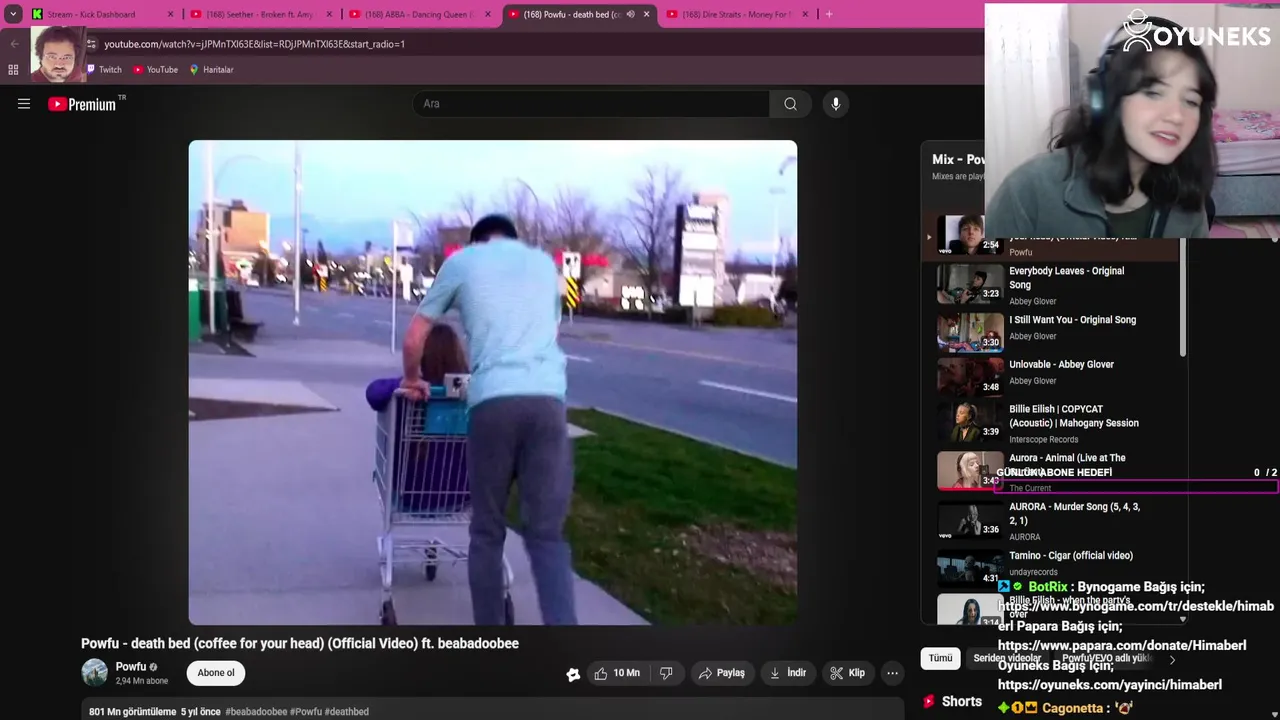This screenshot has height=720, width=1280.
Task: Click the Tümü filter chip
Action: [x=940, y=658]
